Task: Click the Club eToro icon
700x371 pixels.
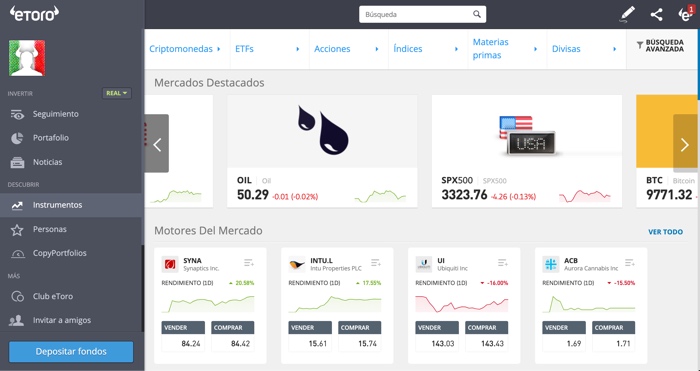Action: click(17, 296)
